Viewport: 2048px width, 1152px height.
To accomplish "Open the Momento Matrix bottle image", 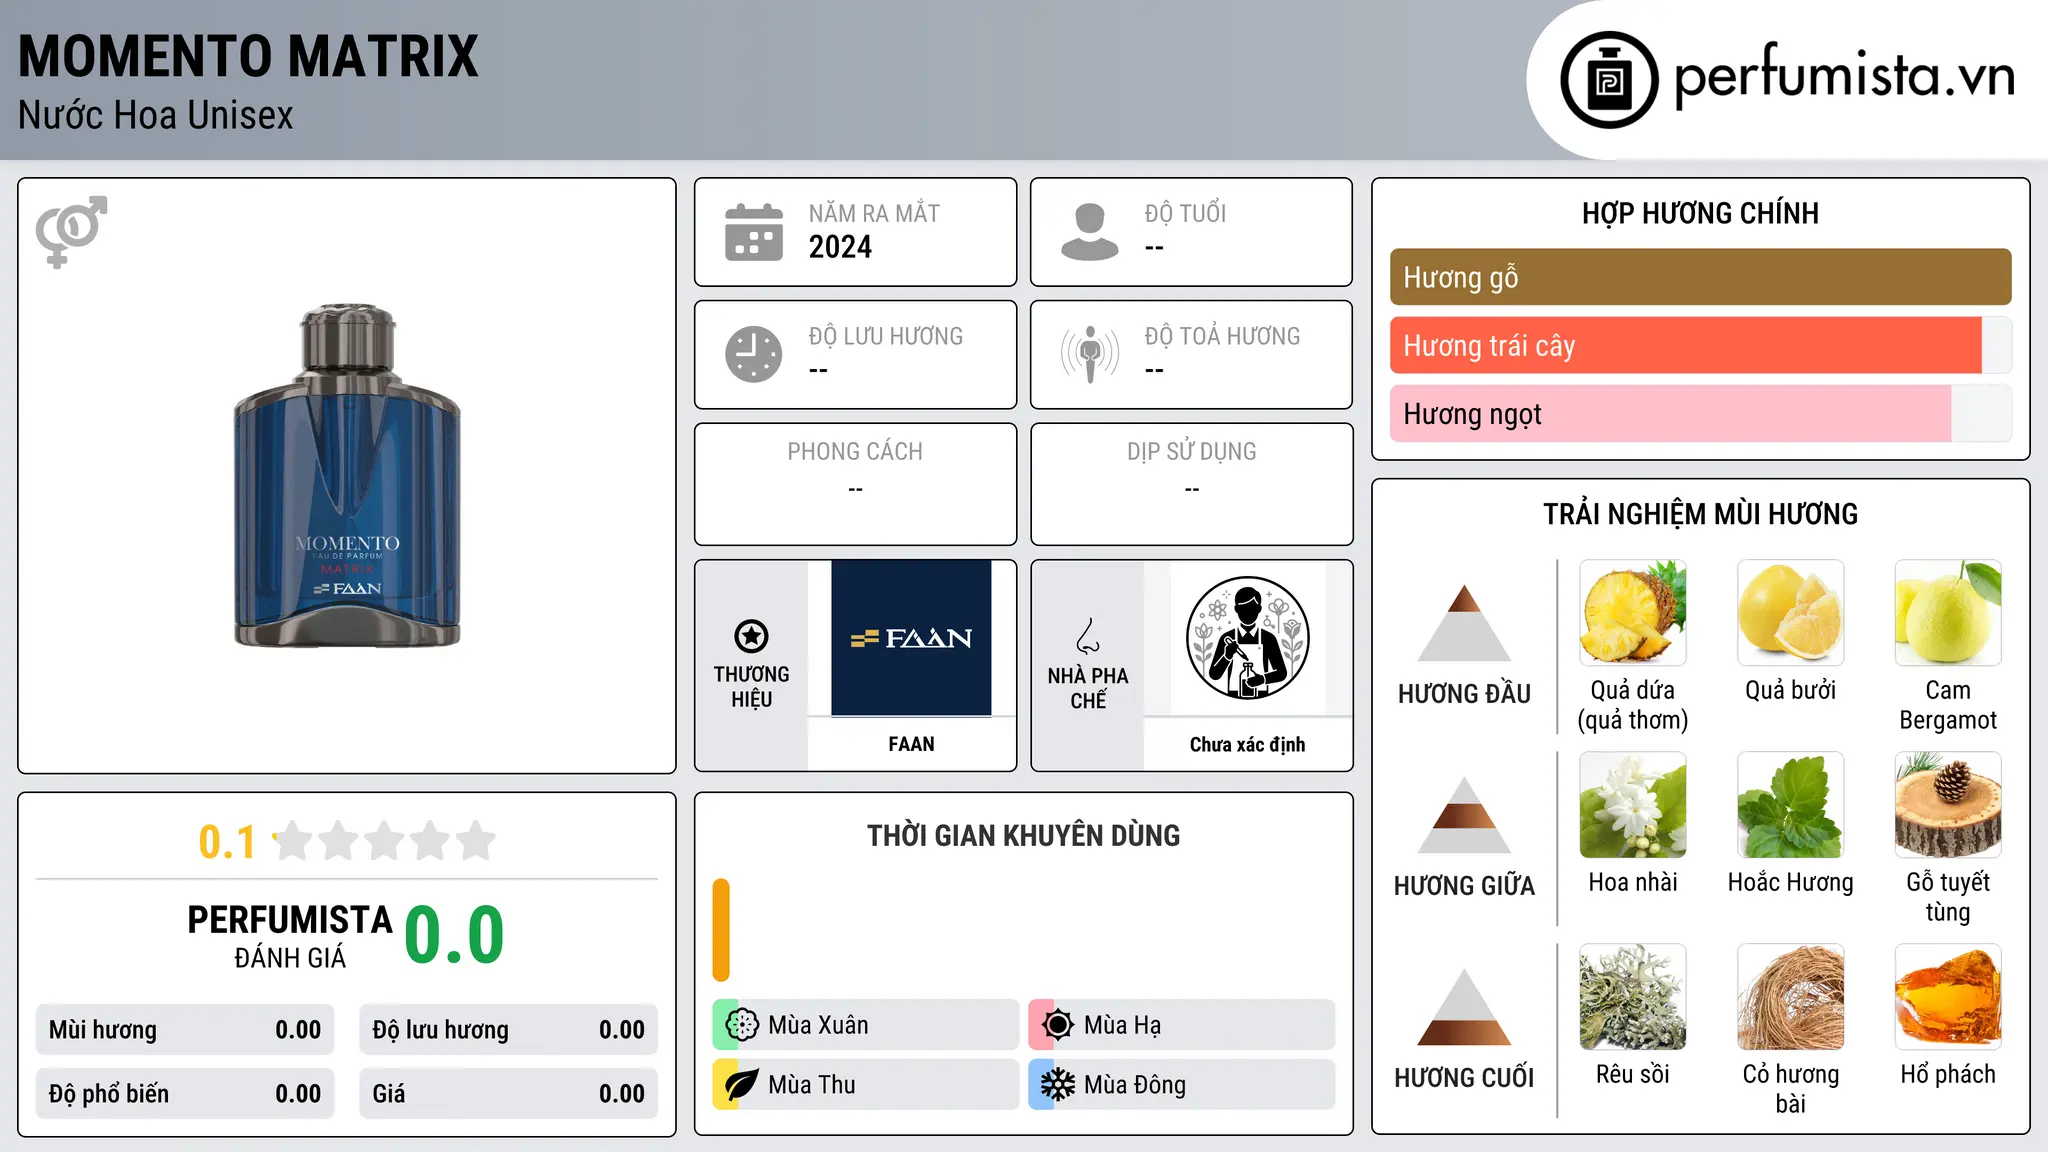I will click(347, 476).
